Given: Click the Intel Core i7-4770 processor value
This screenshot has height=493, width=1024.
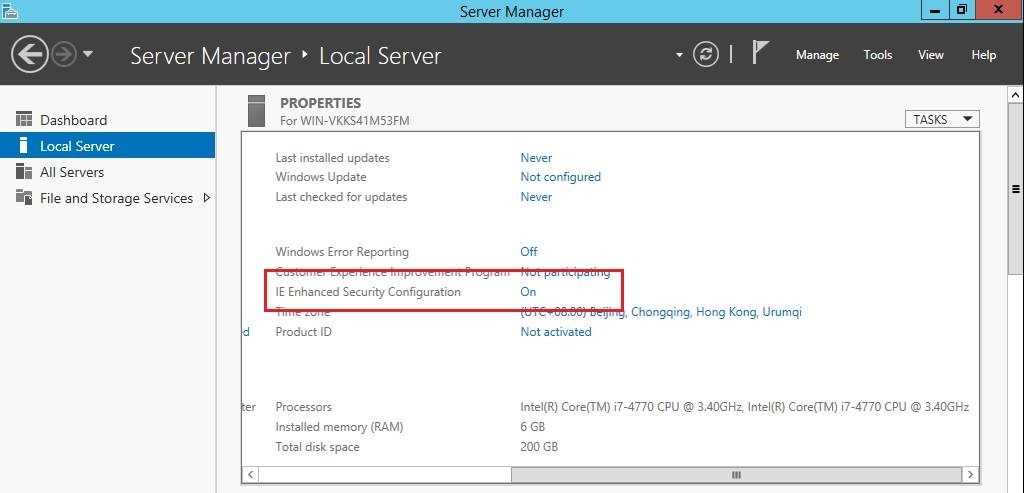Looking at the screenshot, I should click(744, 407).
